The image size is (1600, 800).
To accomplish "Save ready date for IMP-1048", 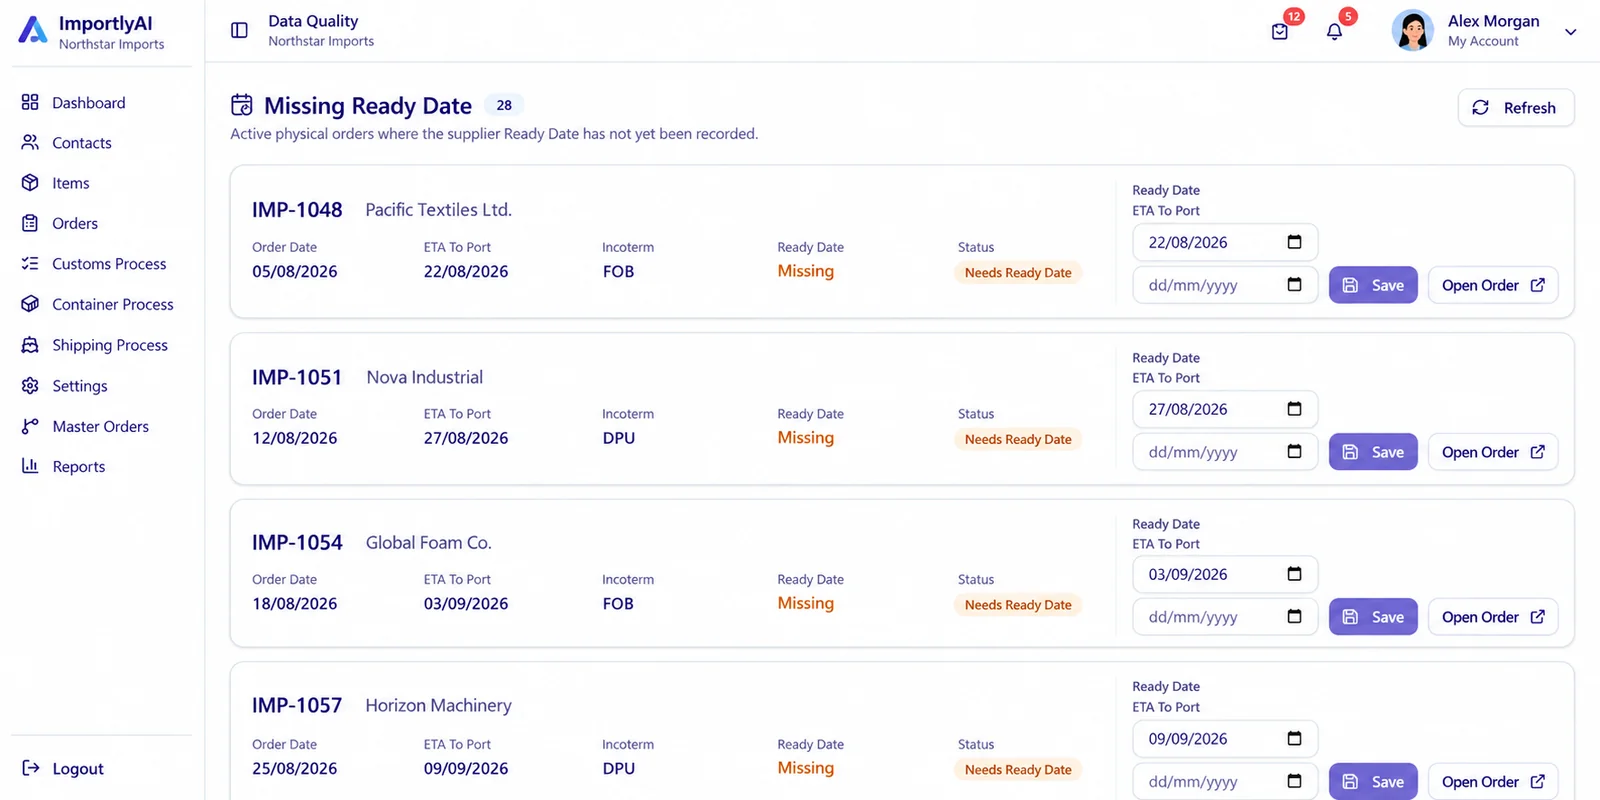I will pos(1373,285).
